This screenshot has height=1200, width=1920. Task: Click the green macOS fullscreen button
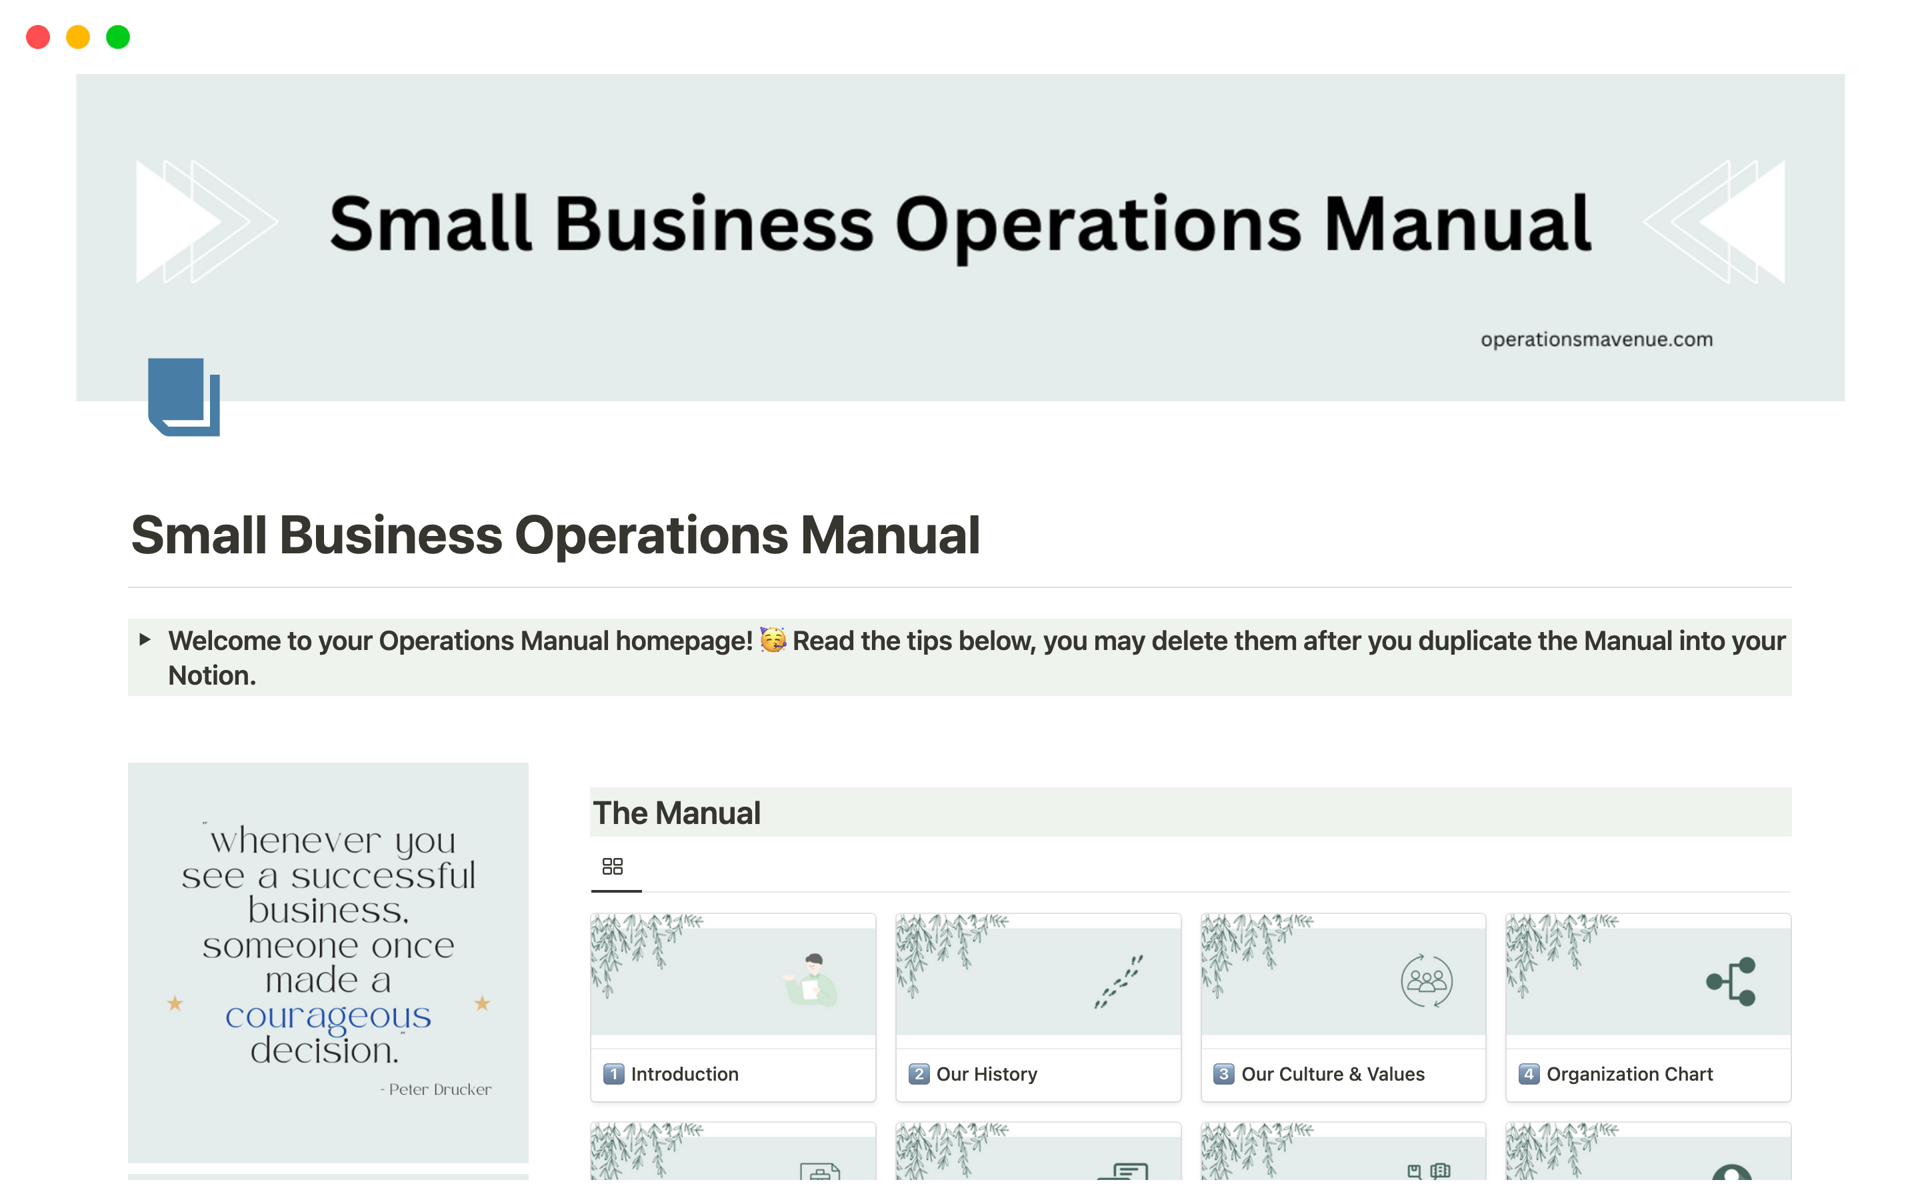coord(118,38)
